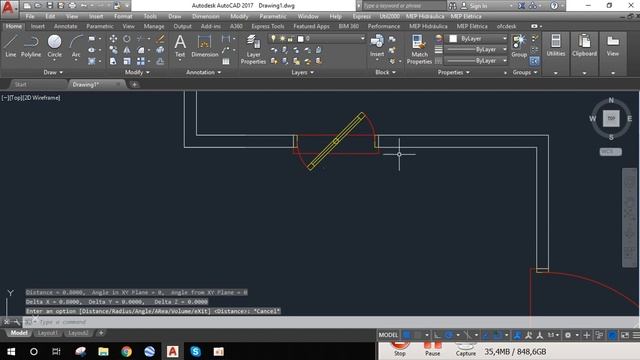Toggle the grid display in status bar
Screen dimensions: 640x360
[407, 335]
